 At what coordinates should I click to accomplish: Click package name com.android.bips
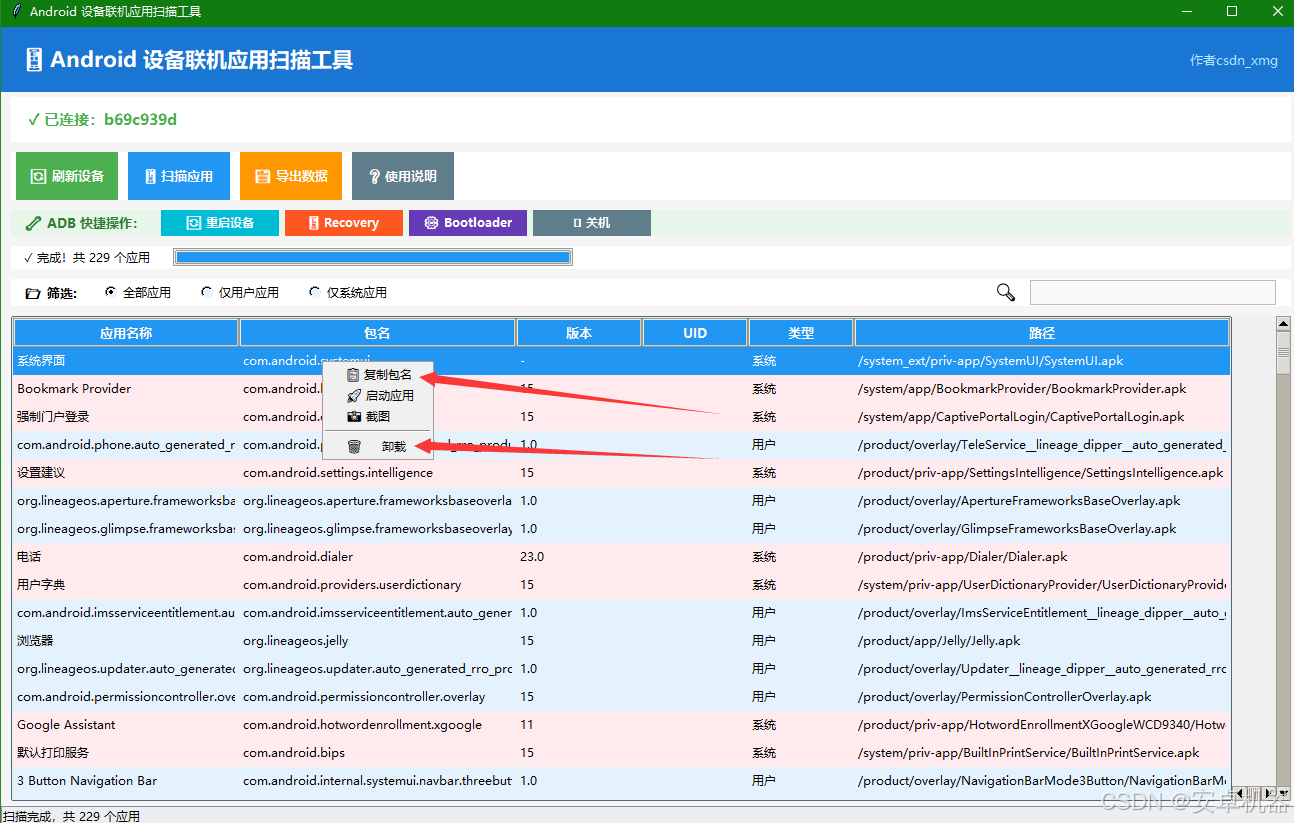click(x=292, y=753)
